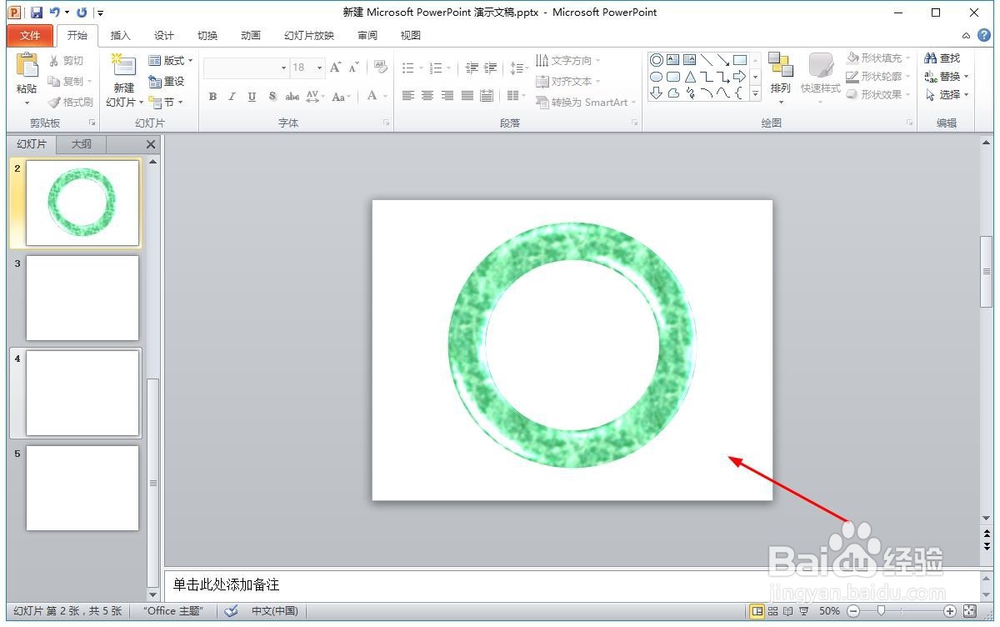Click the Select (选择) button
This screenshot has width=1000, height=627.
click(945, 95)
